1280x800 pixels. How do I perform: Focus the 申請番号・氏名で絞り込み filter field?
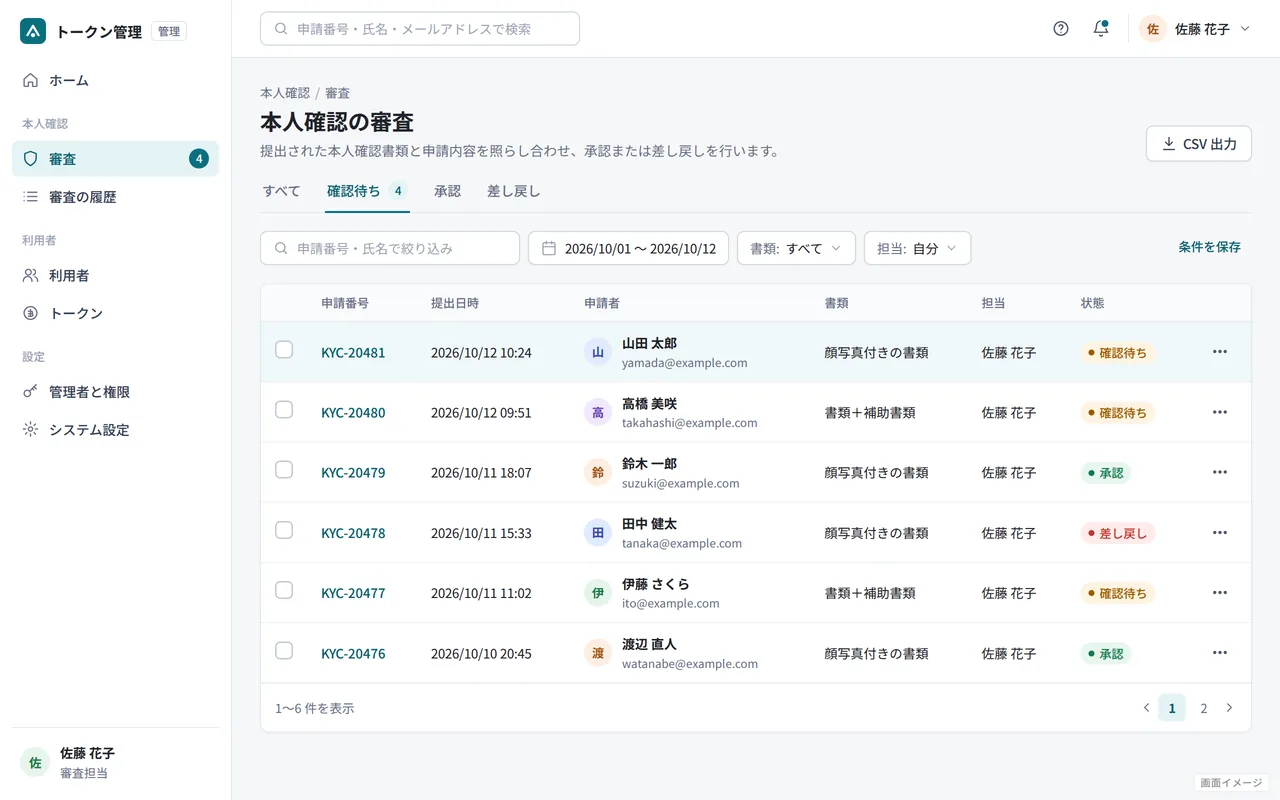point(390,248)
